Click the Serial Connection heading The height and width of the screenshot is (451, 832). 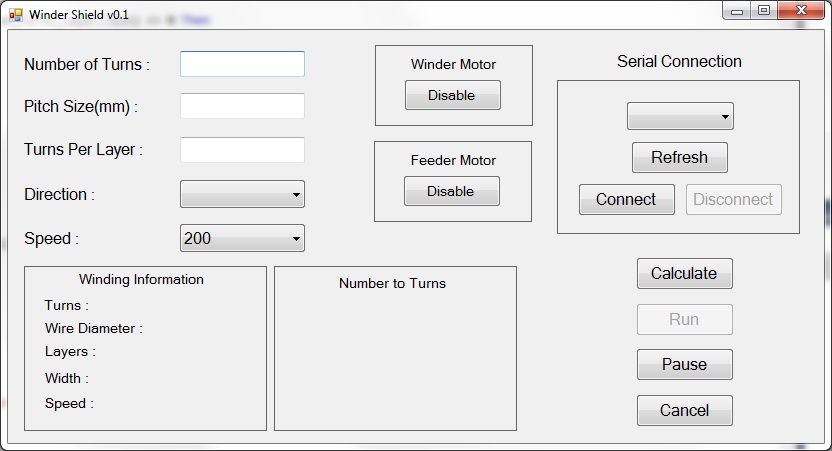pyautogui.click(x=679, y=62)
